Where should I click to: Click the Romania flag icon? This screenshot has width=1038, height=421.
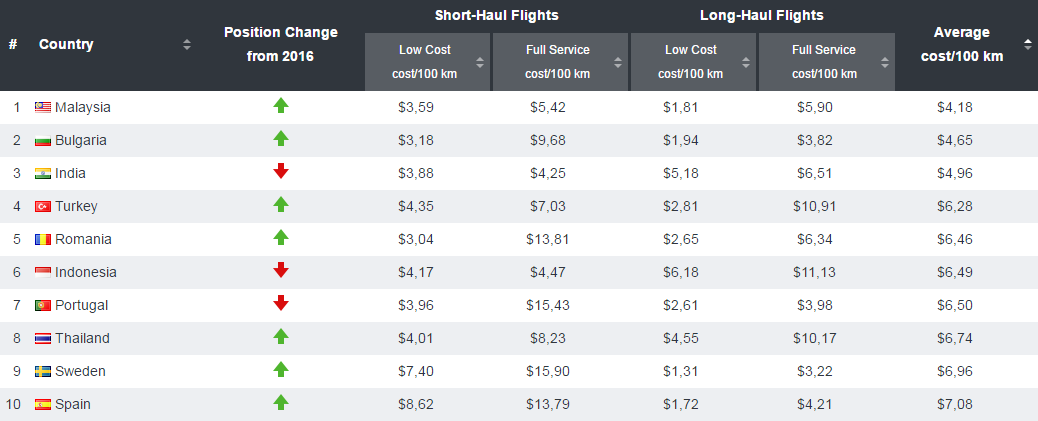(43, 240)
